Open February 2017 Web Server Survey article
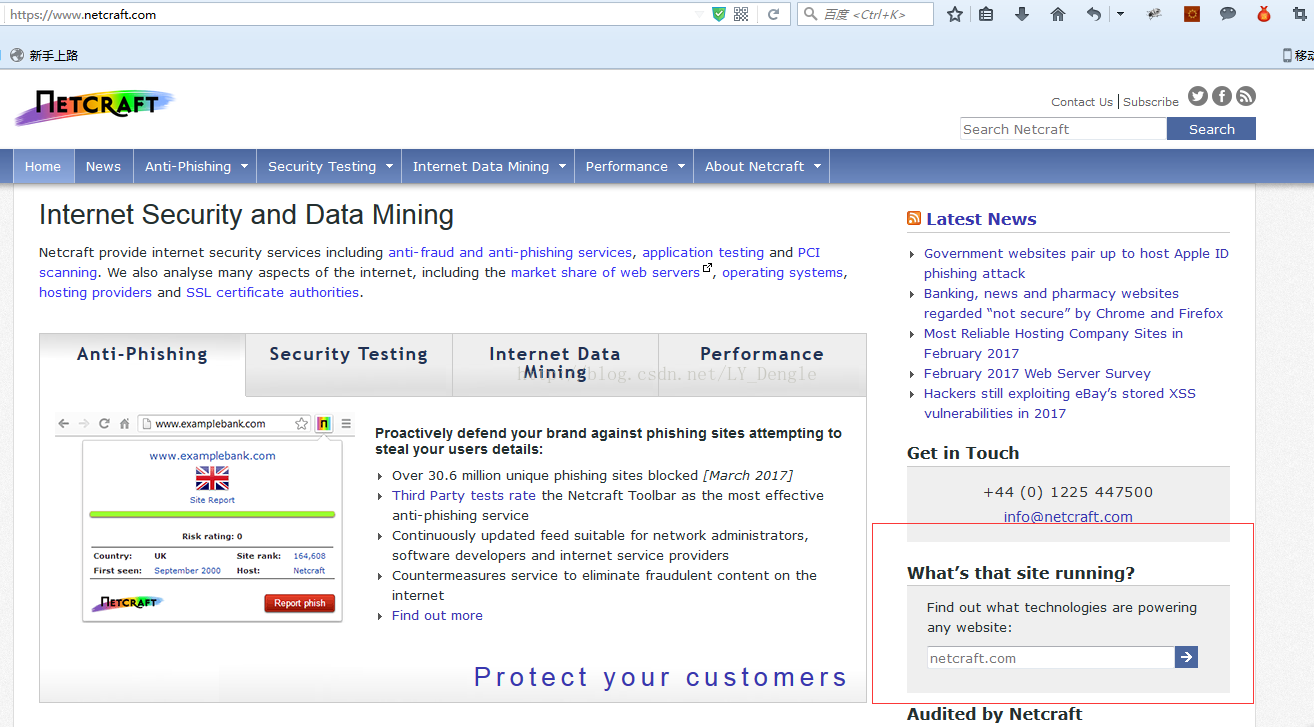1314x727 pixels. point(1037,374)
